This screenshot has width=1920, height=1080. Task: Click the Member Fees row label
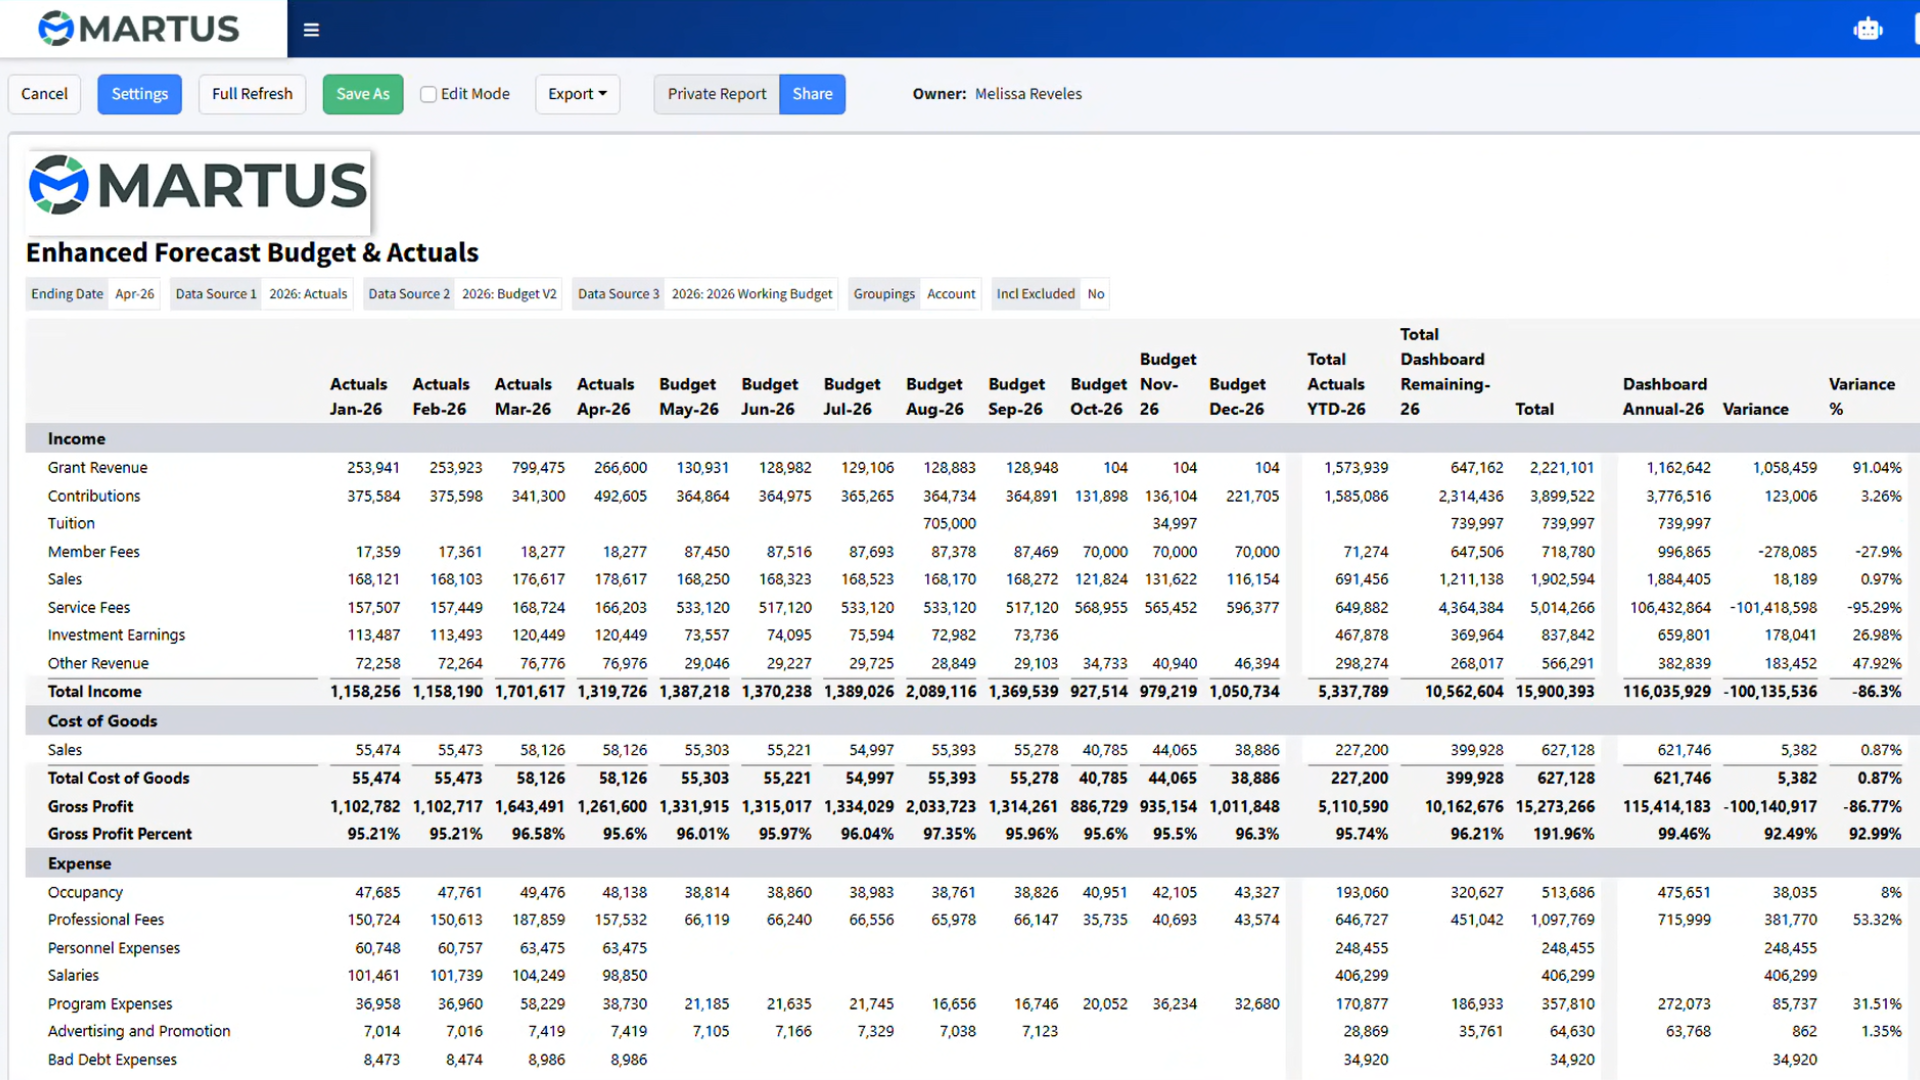tap(94, 552)
